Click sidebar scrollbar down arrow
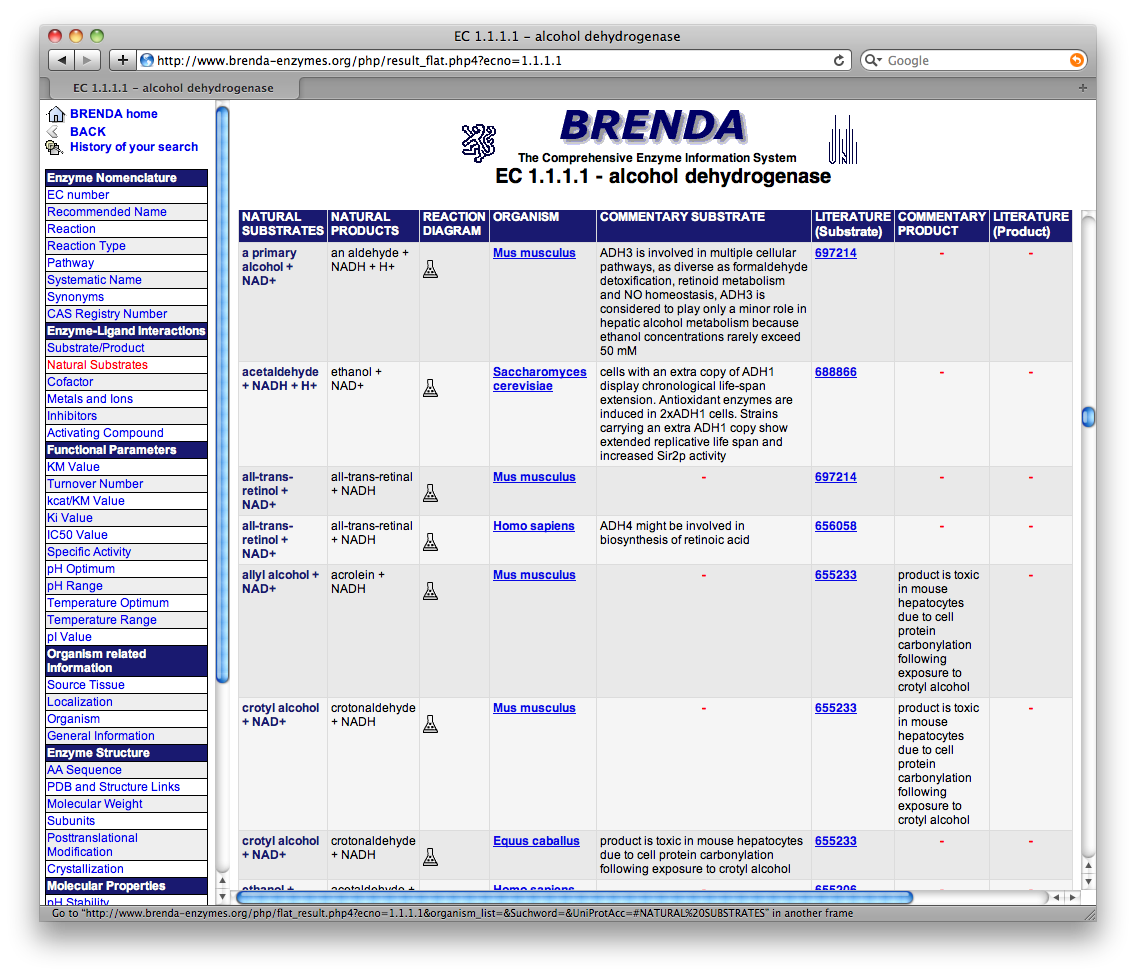1136x976 pixels. [x=222, y=896]
